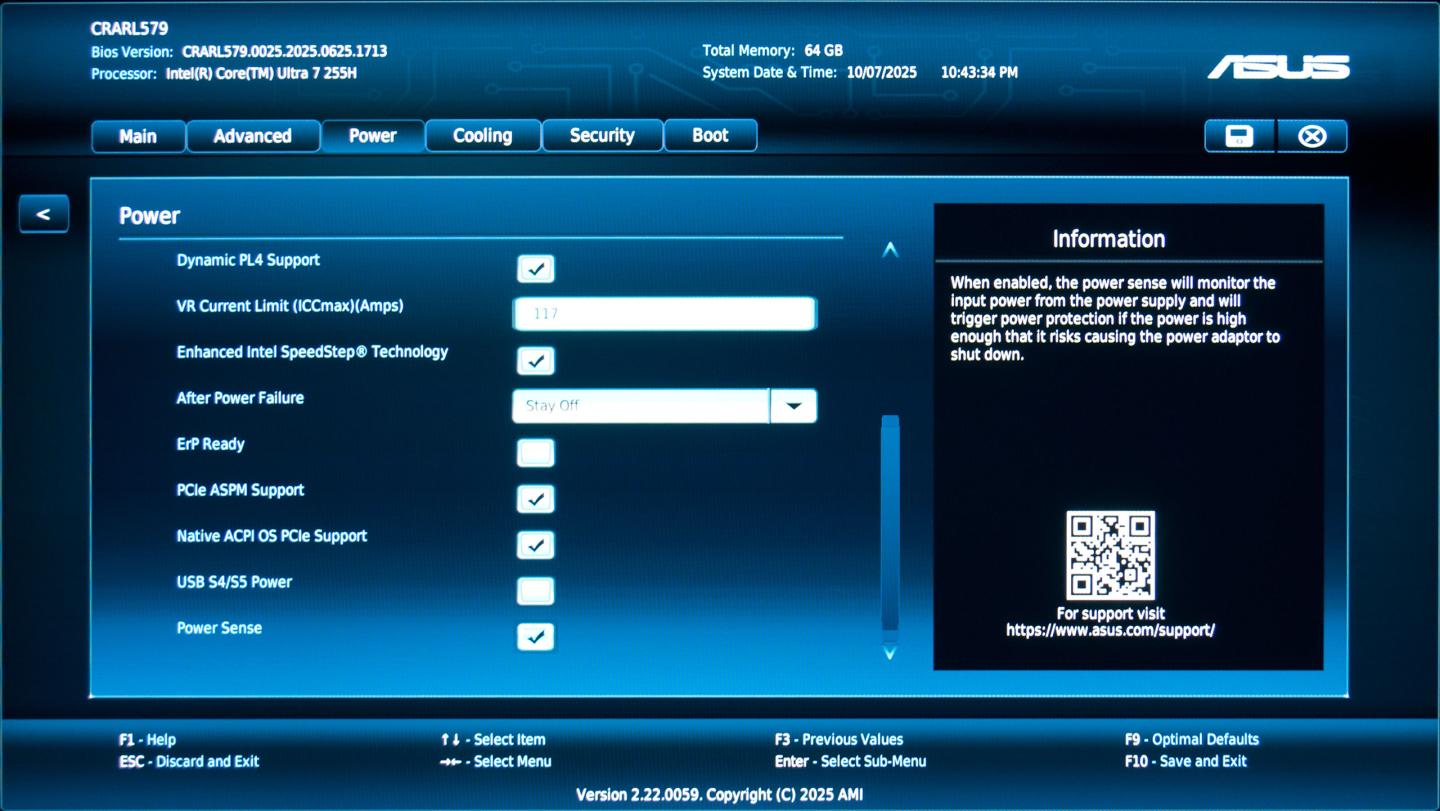Click F10 - Save and Exit
The width and height of the screenshot is (1440, 811).
coord(1186,762)
